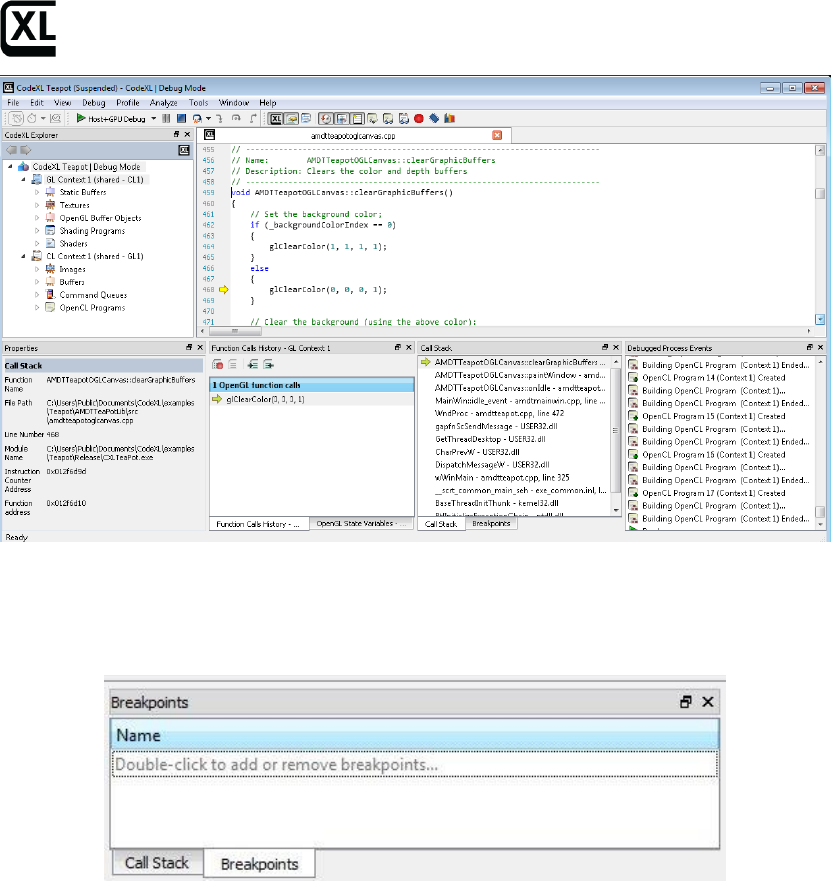Image resolution: width=831 pixels, height=881 pixels.
Task: Click the next marker icon in Function Calls History
Action: [x=269, y=365]
